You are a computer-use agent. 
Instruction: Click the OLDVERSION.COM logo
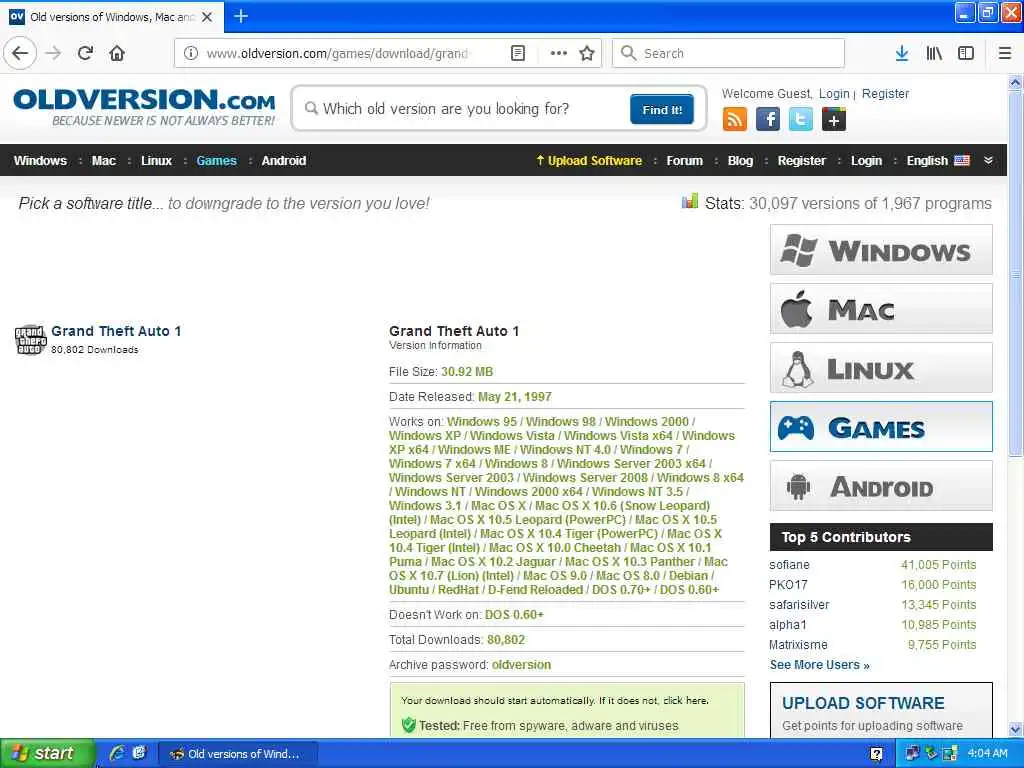[x=144, y=107]
